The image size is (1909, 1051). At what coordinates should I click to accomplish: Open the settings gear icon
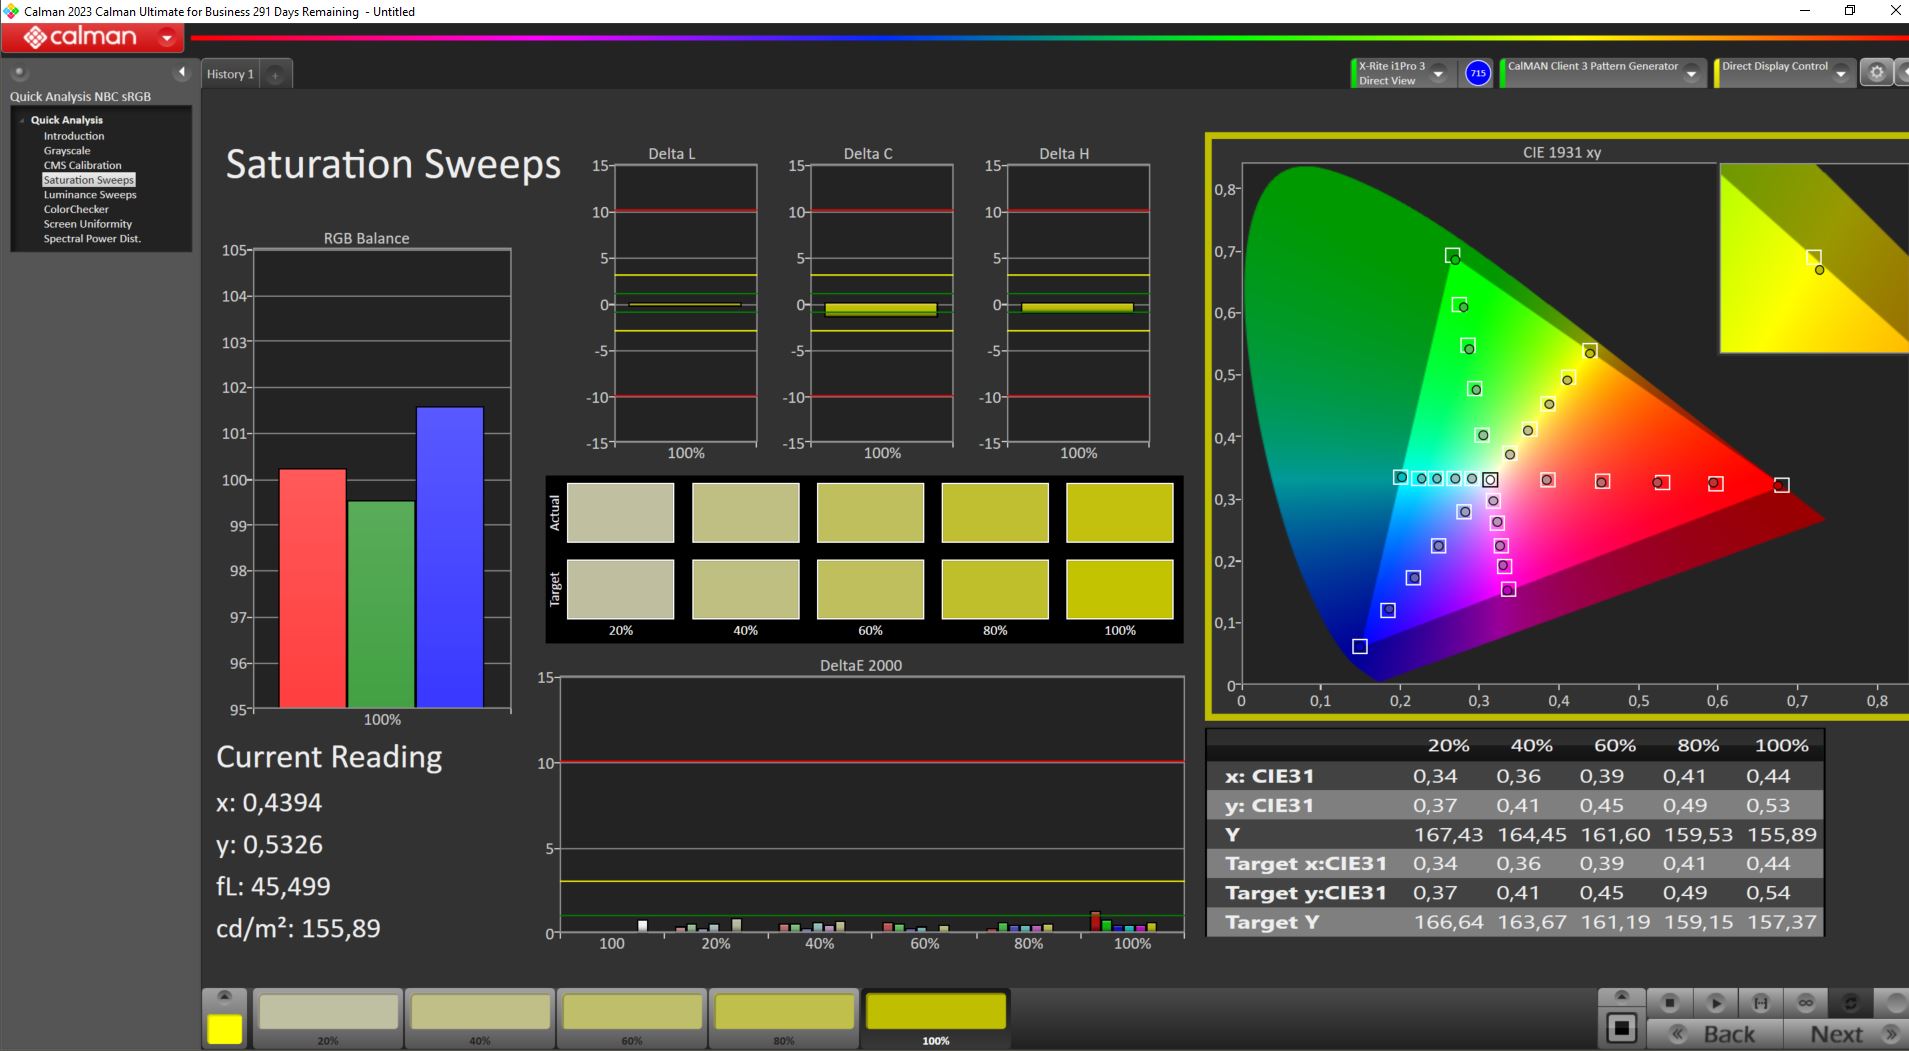pos(1876,72)
